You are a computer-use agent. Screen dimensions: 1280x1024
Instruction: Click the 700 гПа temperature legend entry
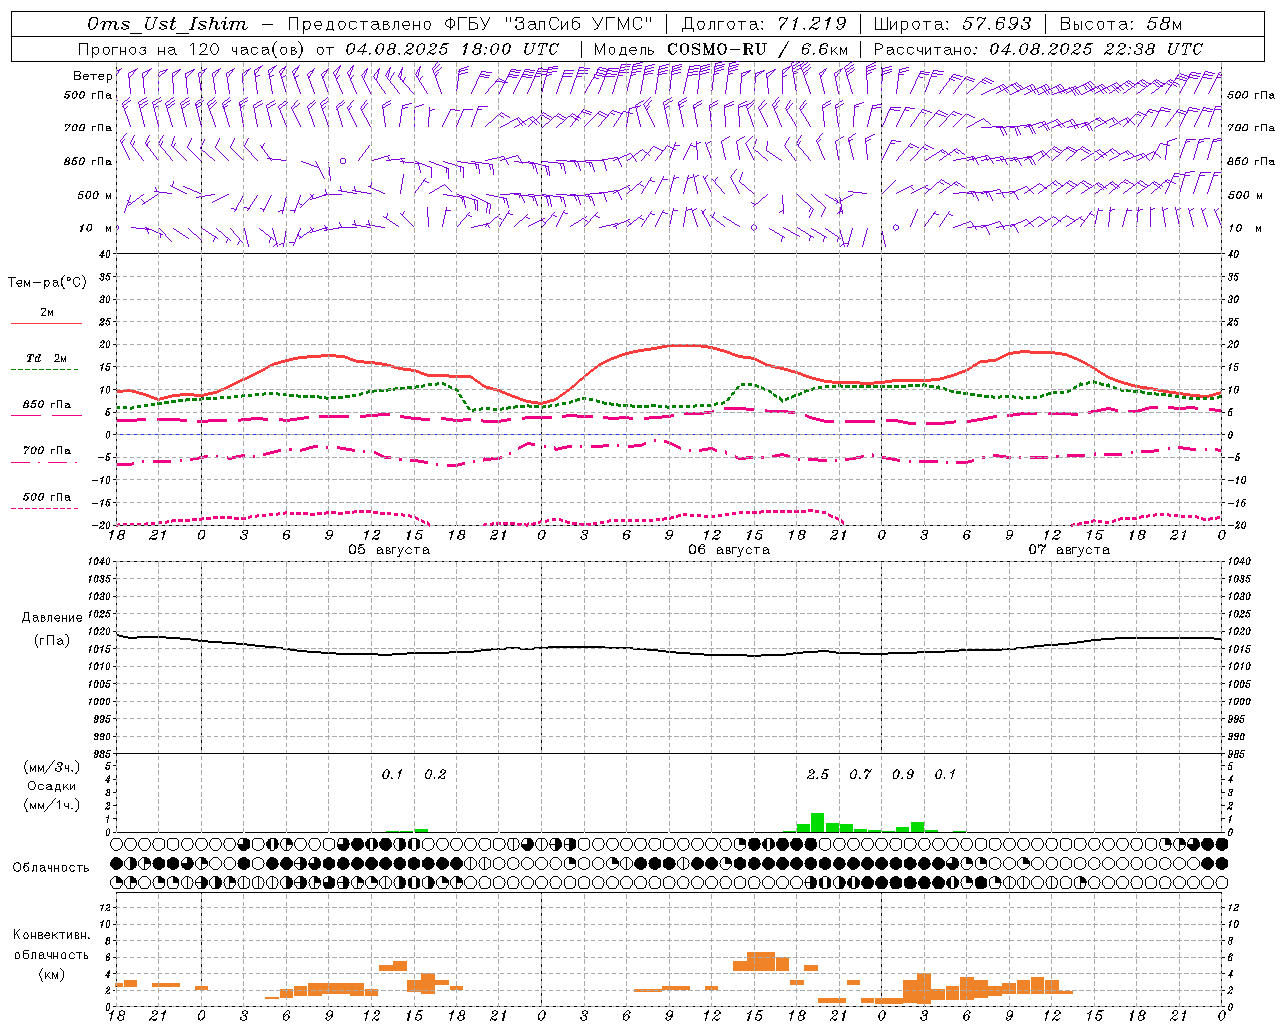point(47,450)
